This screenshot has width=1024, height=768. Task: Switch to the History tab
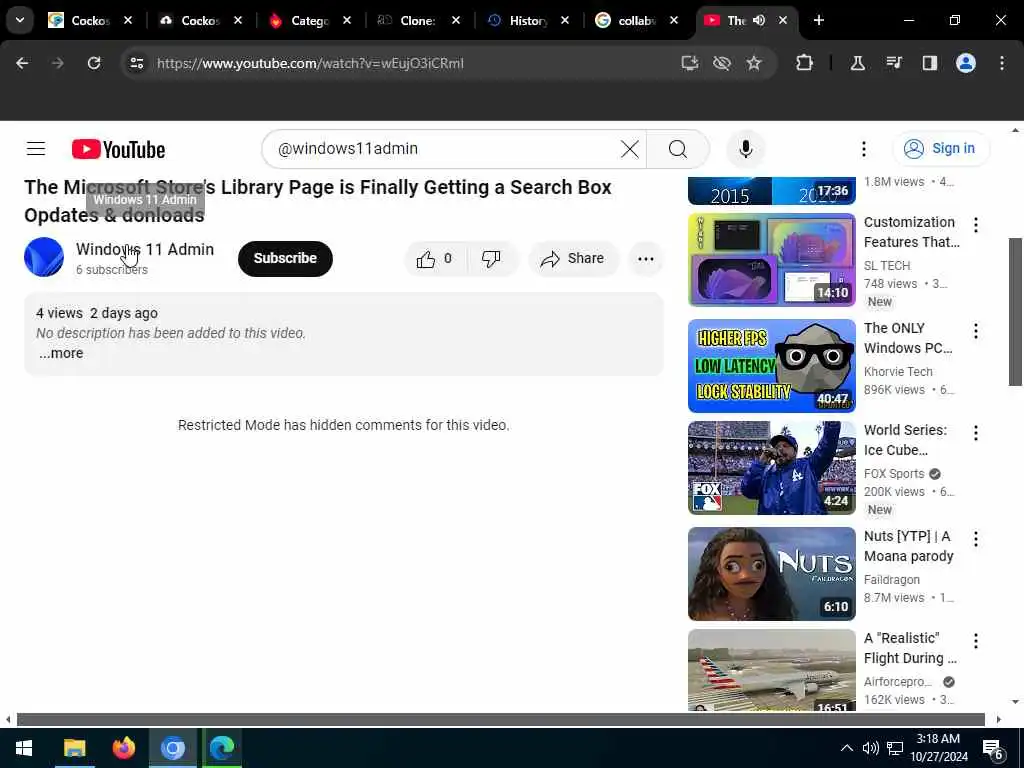click(527, 20)
